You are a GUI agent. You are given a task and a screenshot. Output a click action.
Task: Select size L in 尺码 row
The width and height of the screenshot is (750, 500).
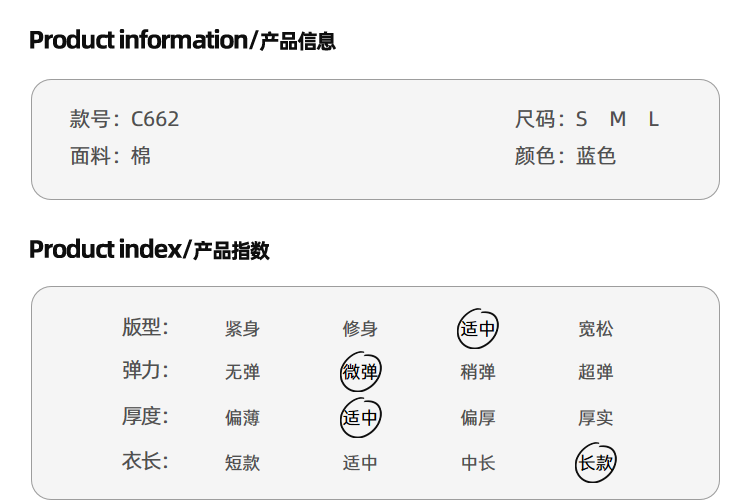pyautogui.click(x=654, y=120)
